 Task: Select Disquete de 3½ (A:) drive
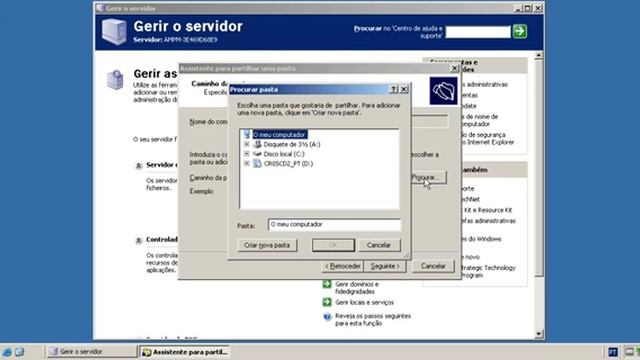(292, 144)
